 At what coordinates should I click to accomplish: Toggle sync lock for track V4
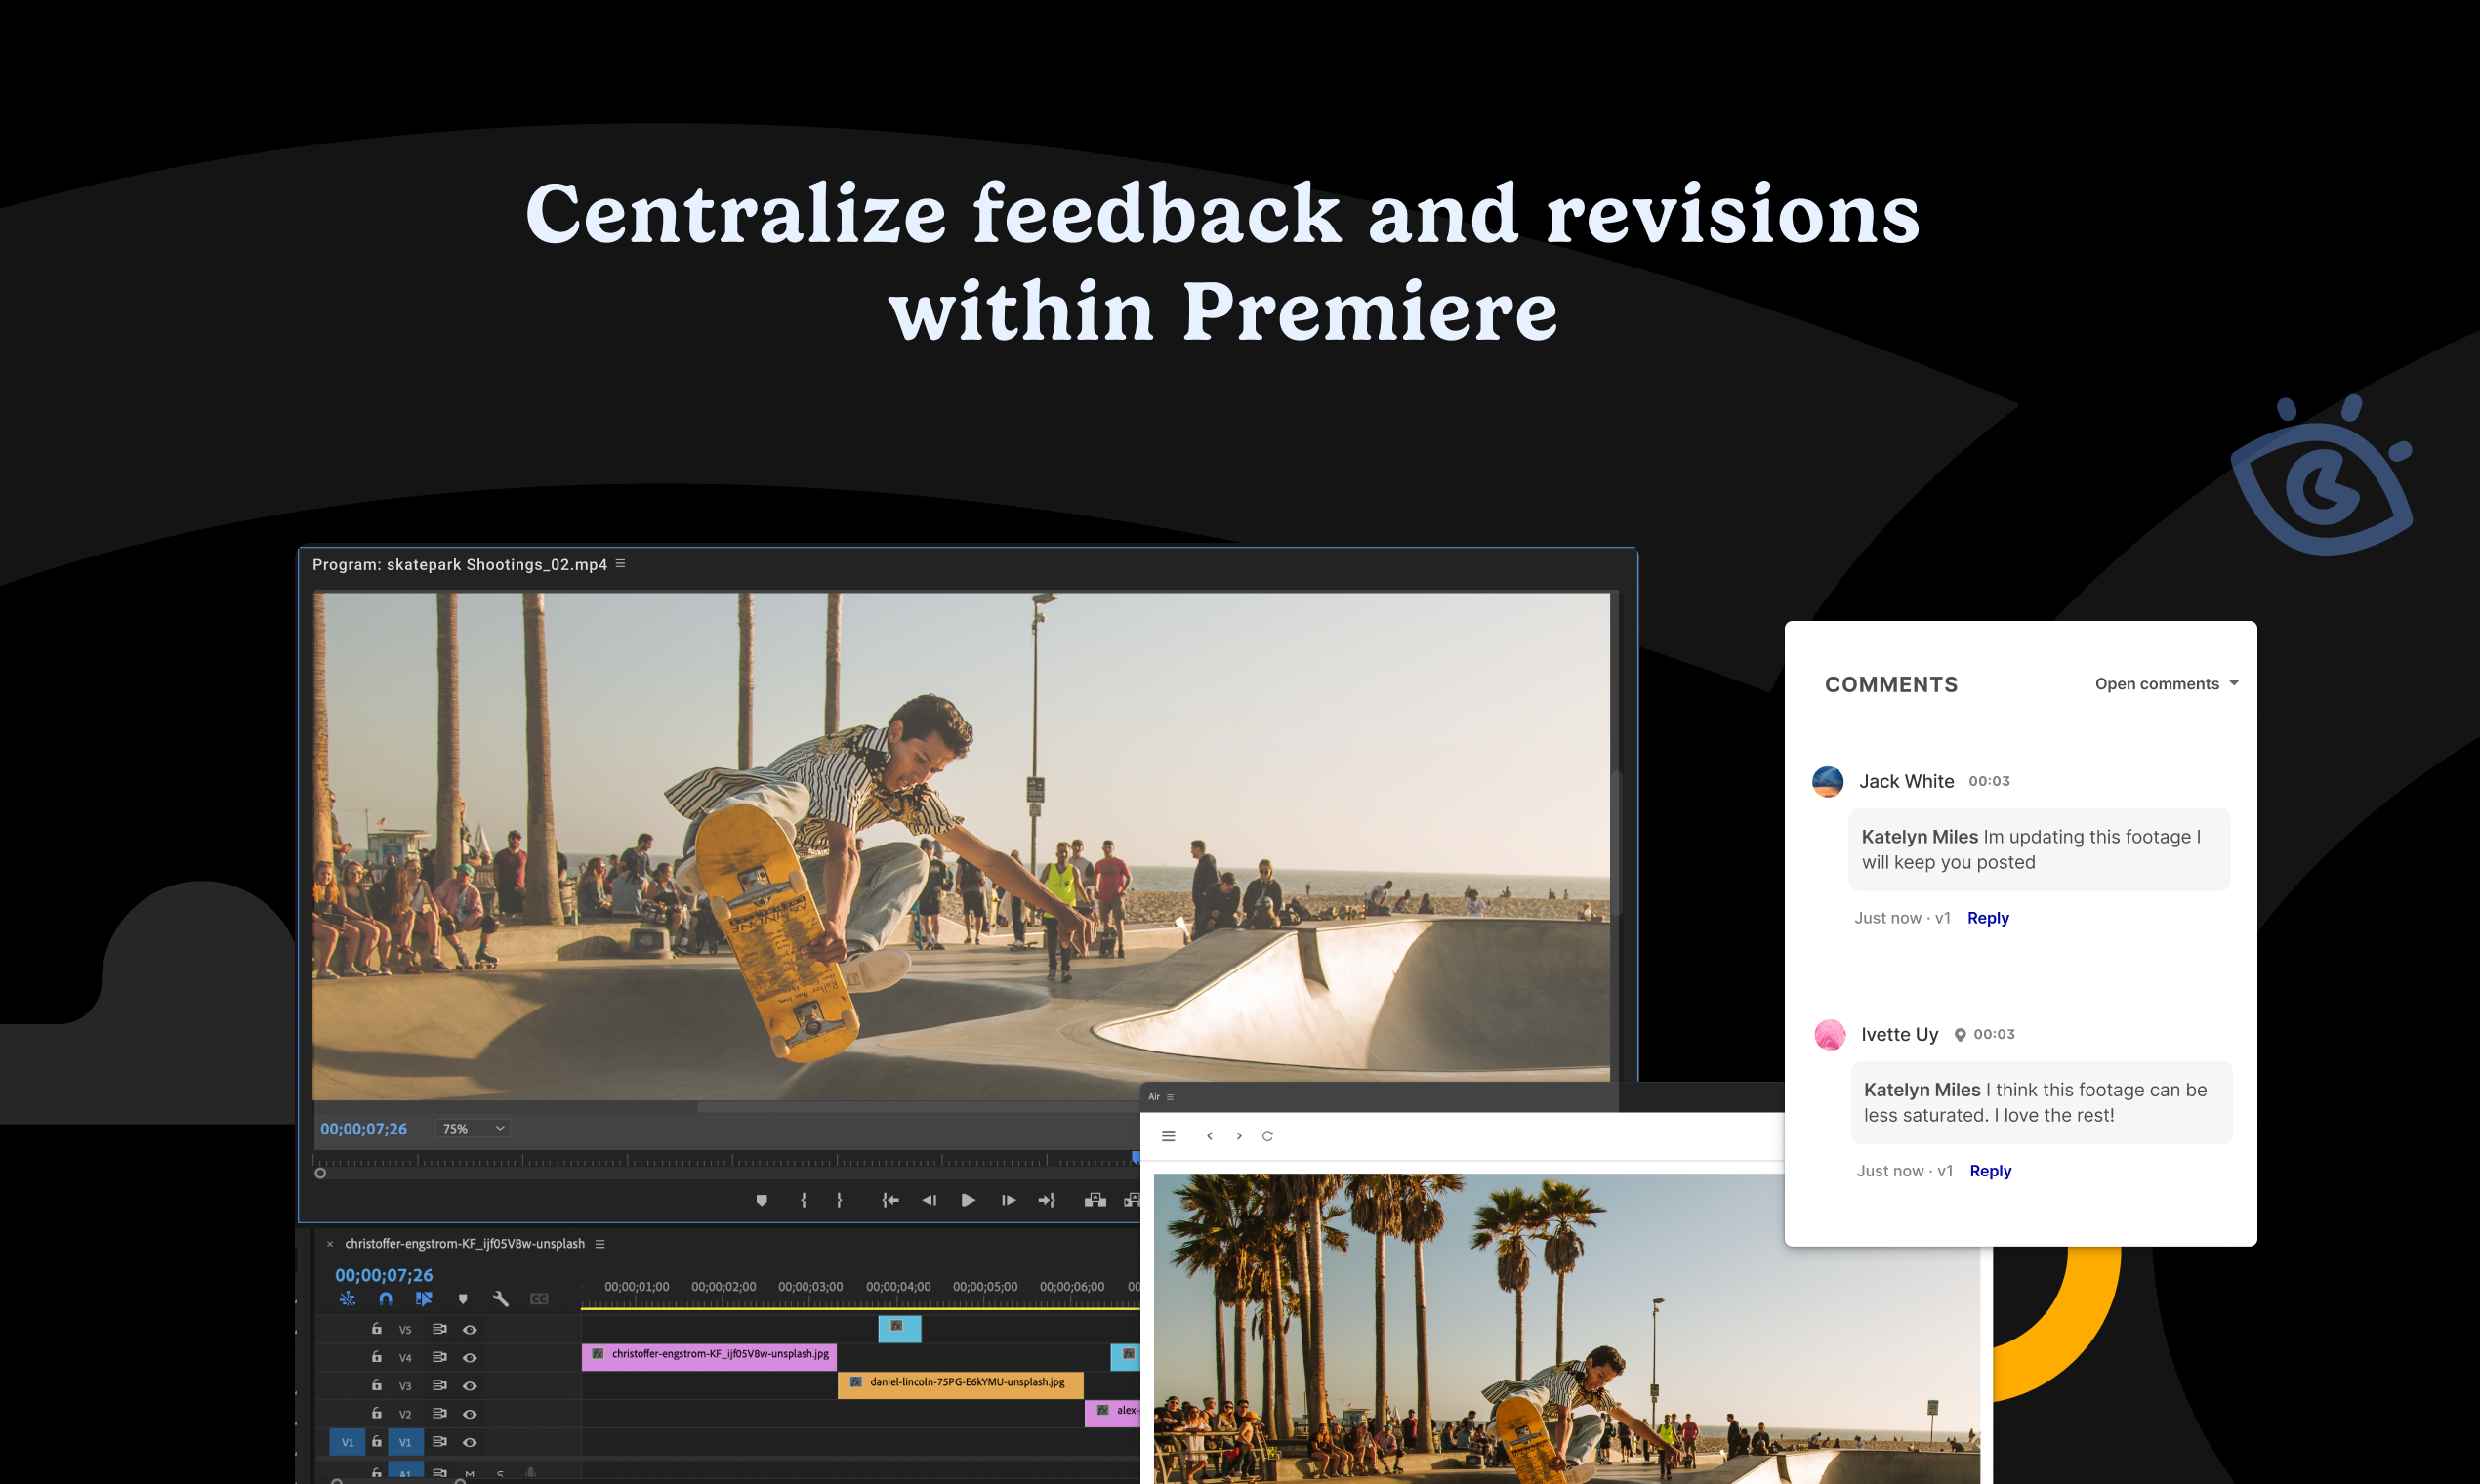(439, 1357)
